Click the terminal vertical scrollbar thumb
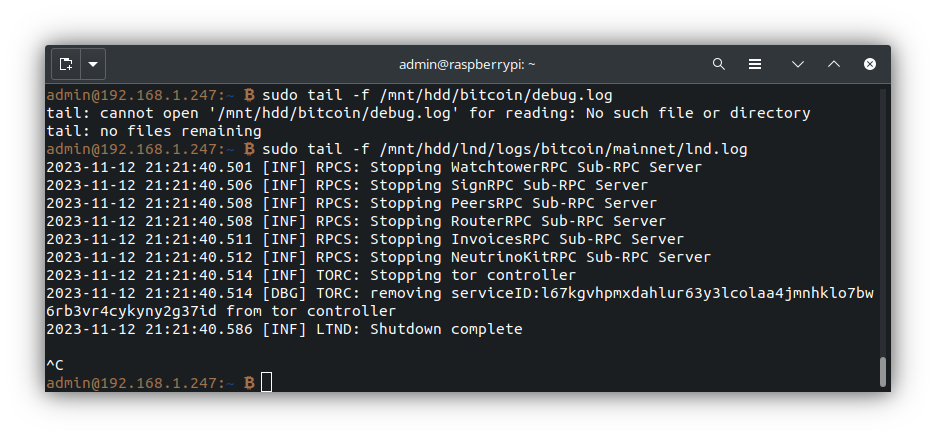Screen dimensions: 936x437 (x=882, y=371)
